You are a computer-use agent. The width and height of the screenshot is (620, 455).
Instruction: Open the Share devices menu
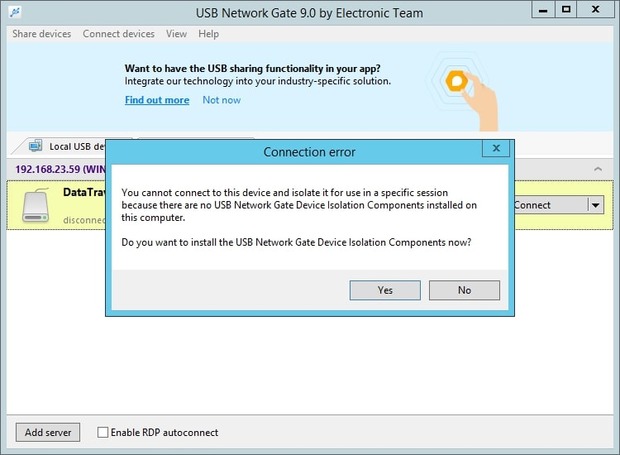click(42, 34)
